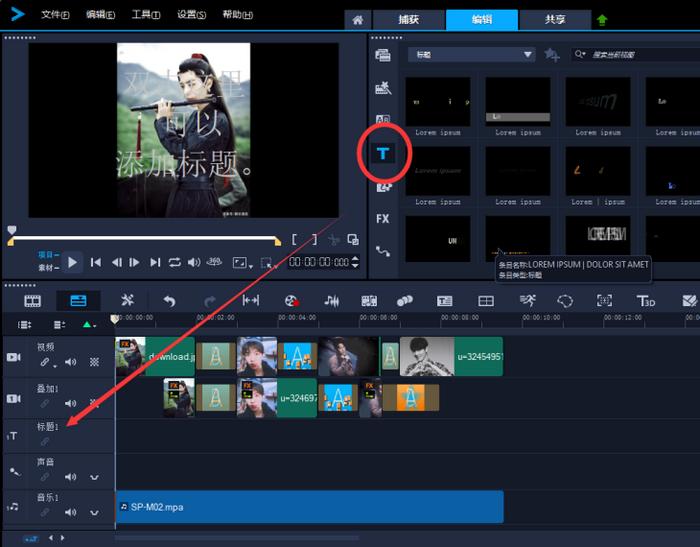Open the 3D Title editor (T3D)
The height and width of the screenshot is (547, 700).
click(x=646, y=300)
